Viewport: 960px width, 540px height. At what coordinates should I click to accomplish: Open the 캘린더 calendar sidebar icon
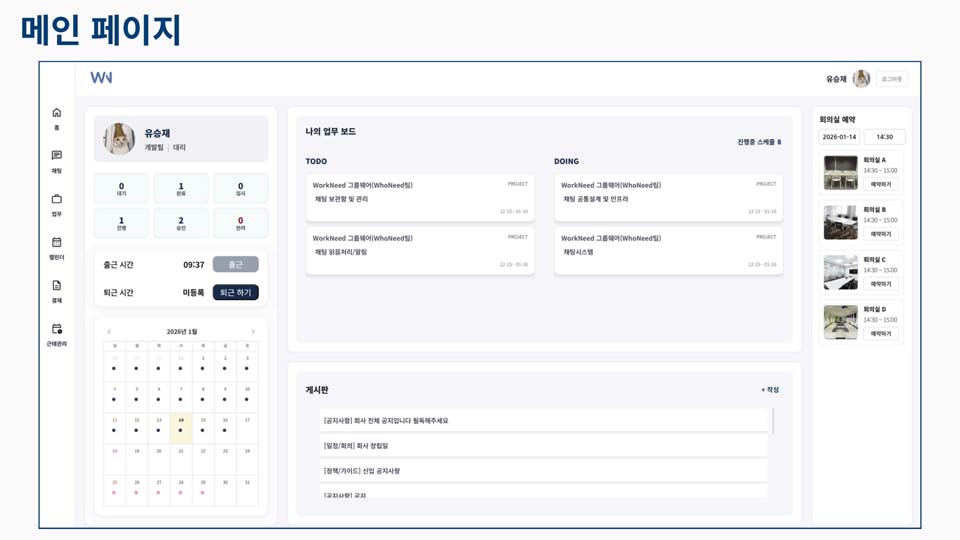pos(57,242)
